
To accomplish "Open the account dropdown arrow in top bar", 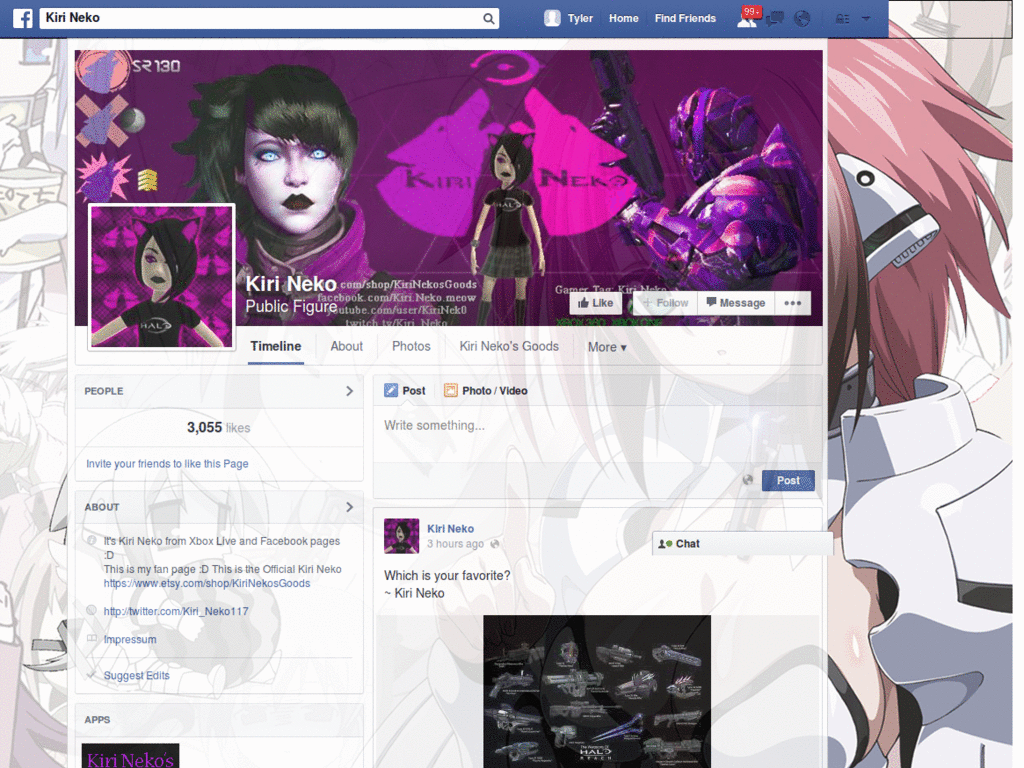I will (x=866, y=18).
